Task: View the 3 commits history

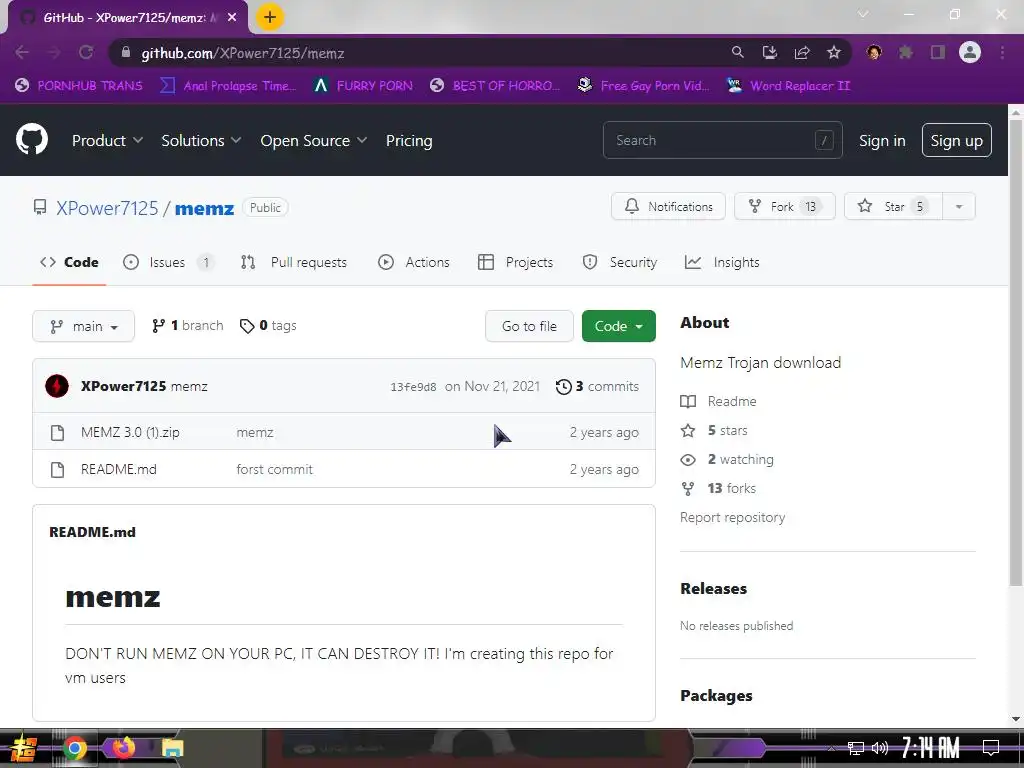Action: coord(598,387)
